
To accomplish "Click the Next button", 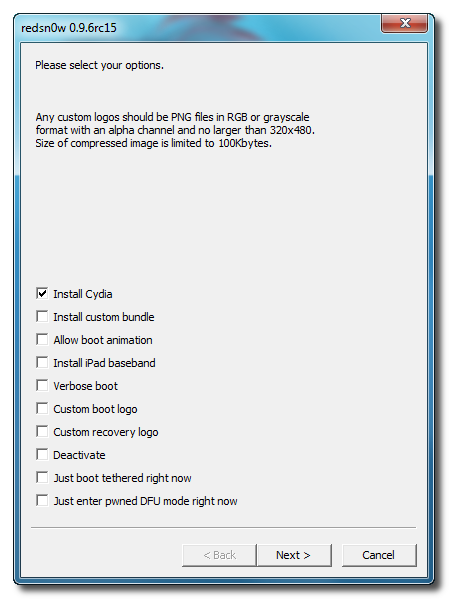I will pos(293,555).
